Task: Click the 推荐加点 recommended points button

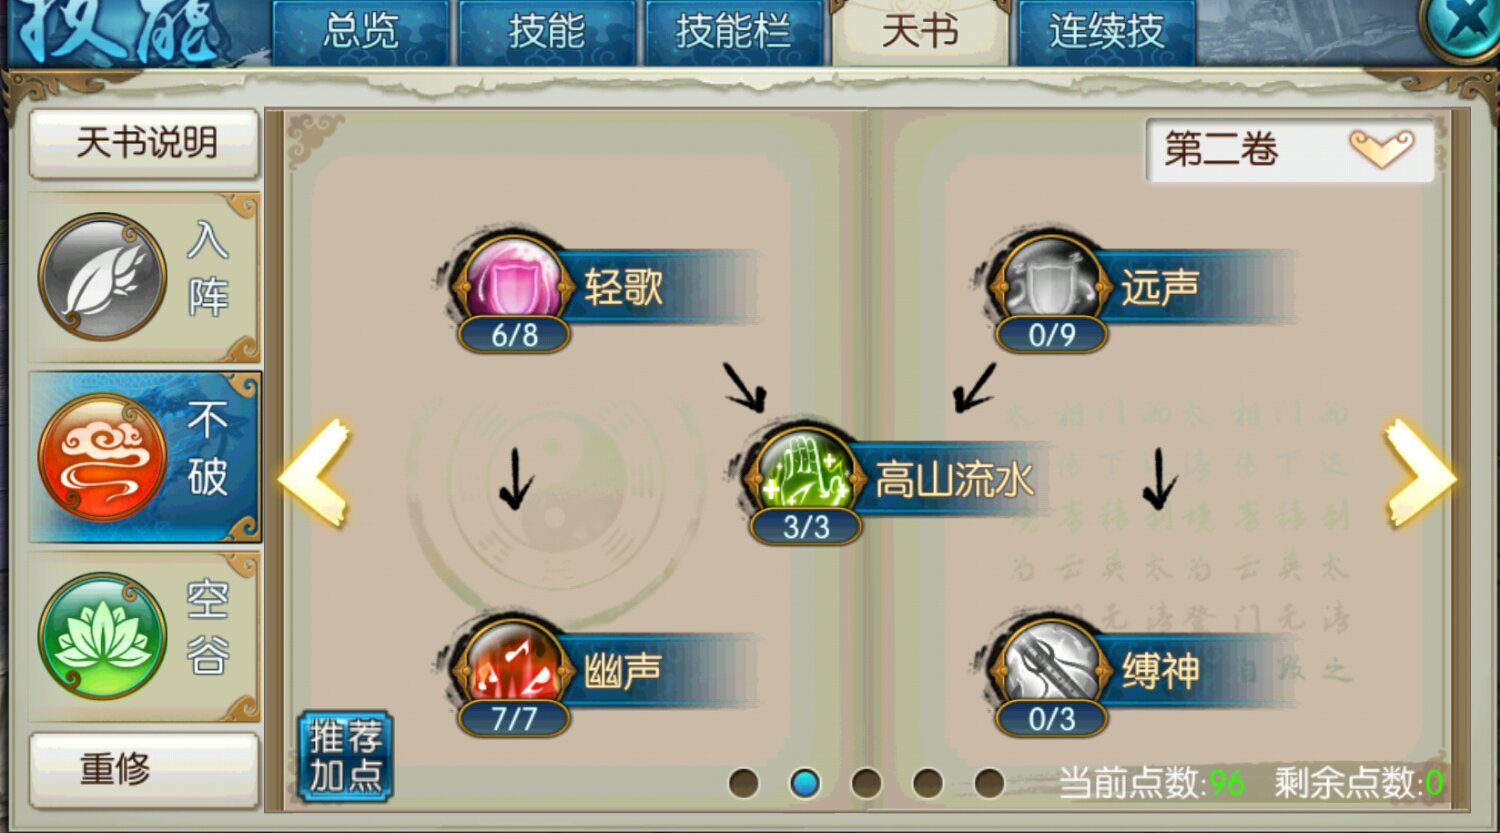Action: pyautogui.click(x=346, y=756)
